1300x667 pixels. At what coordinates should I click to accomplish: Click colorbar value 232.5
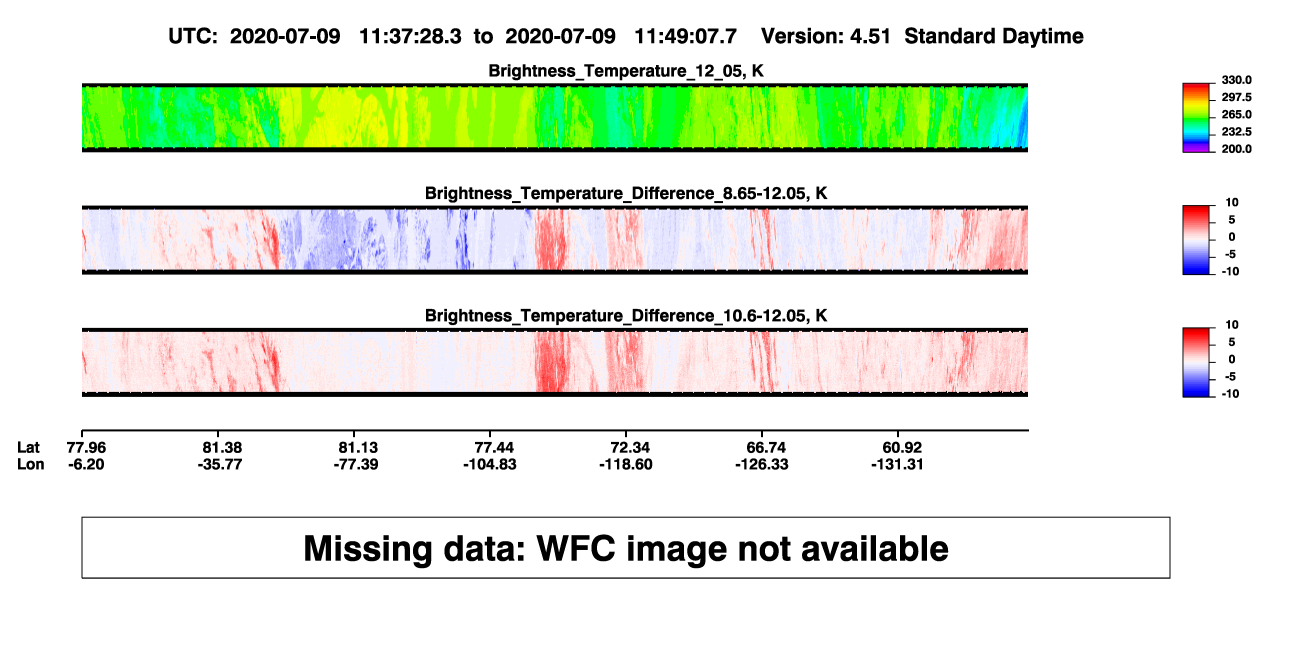coord(1237,132)
